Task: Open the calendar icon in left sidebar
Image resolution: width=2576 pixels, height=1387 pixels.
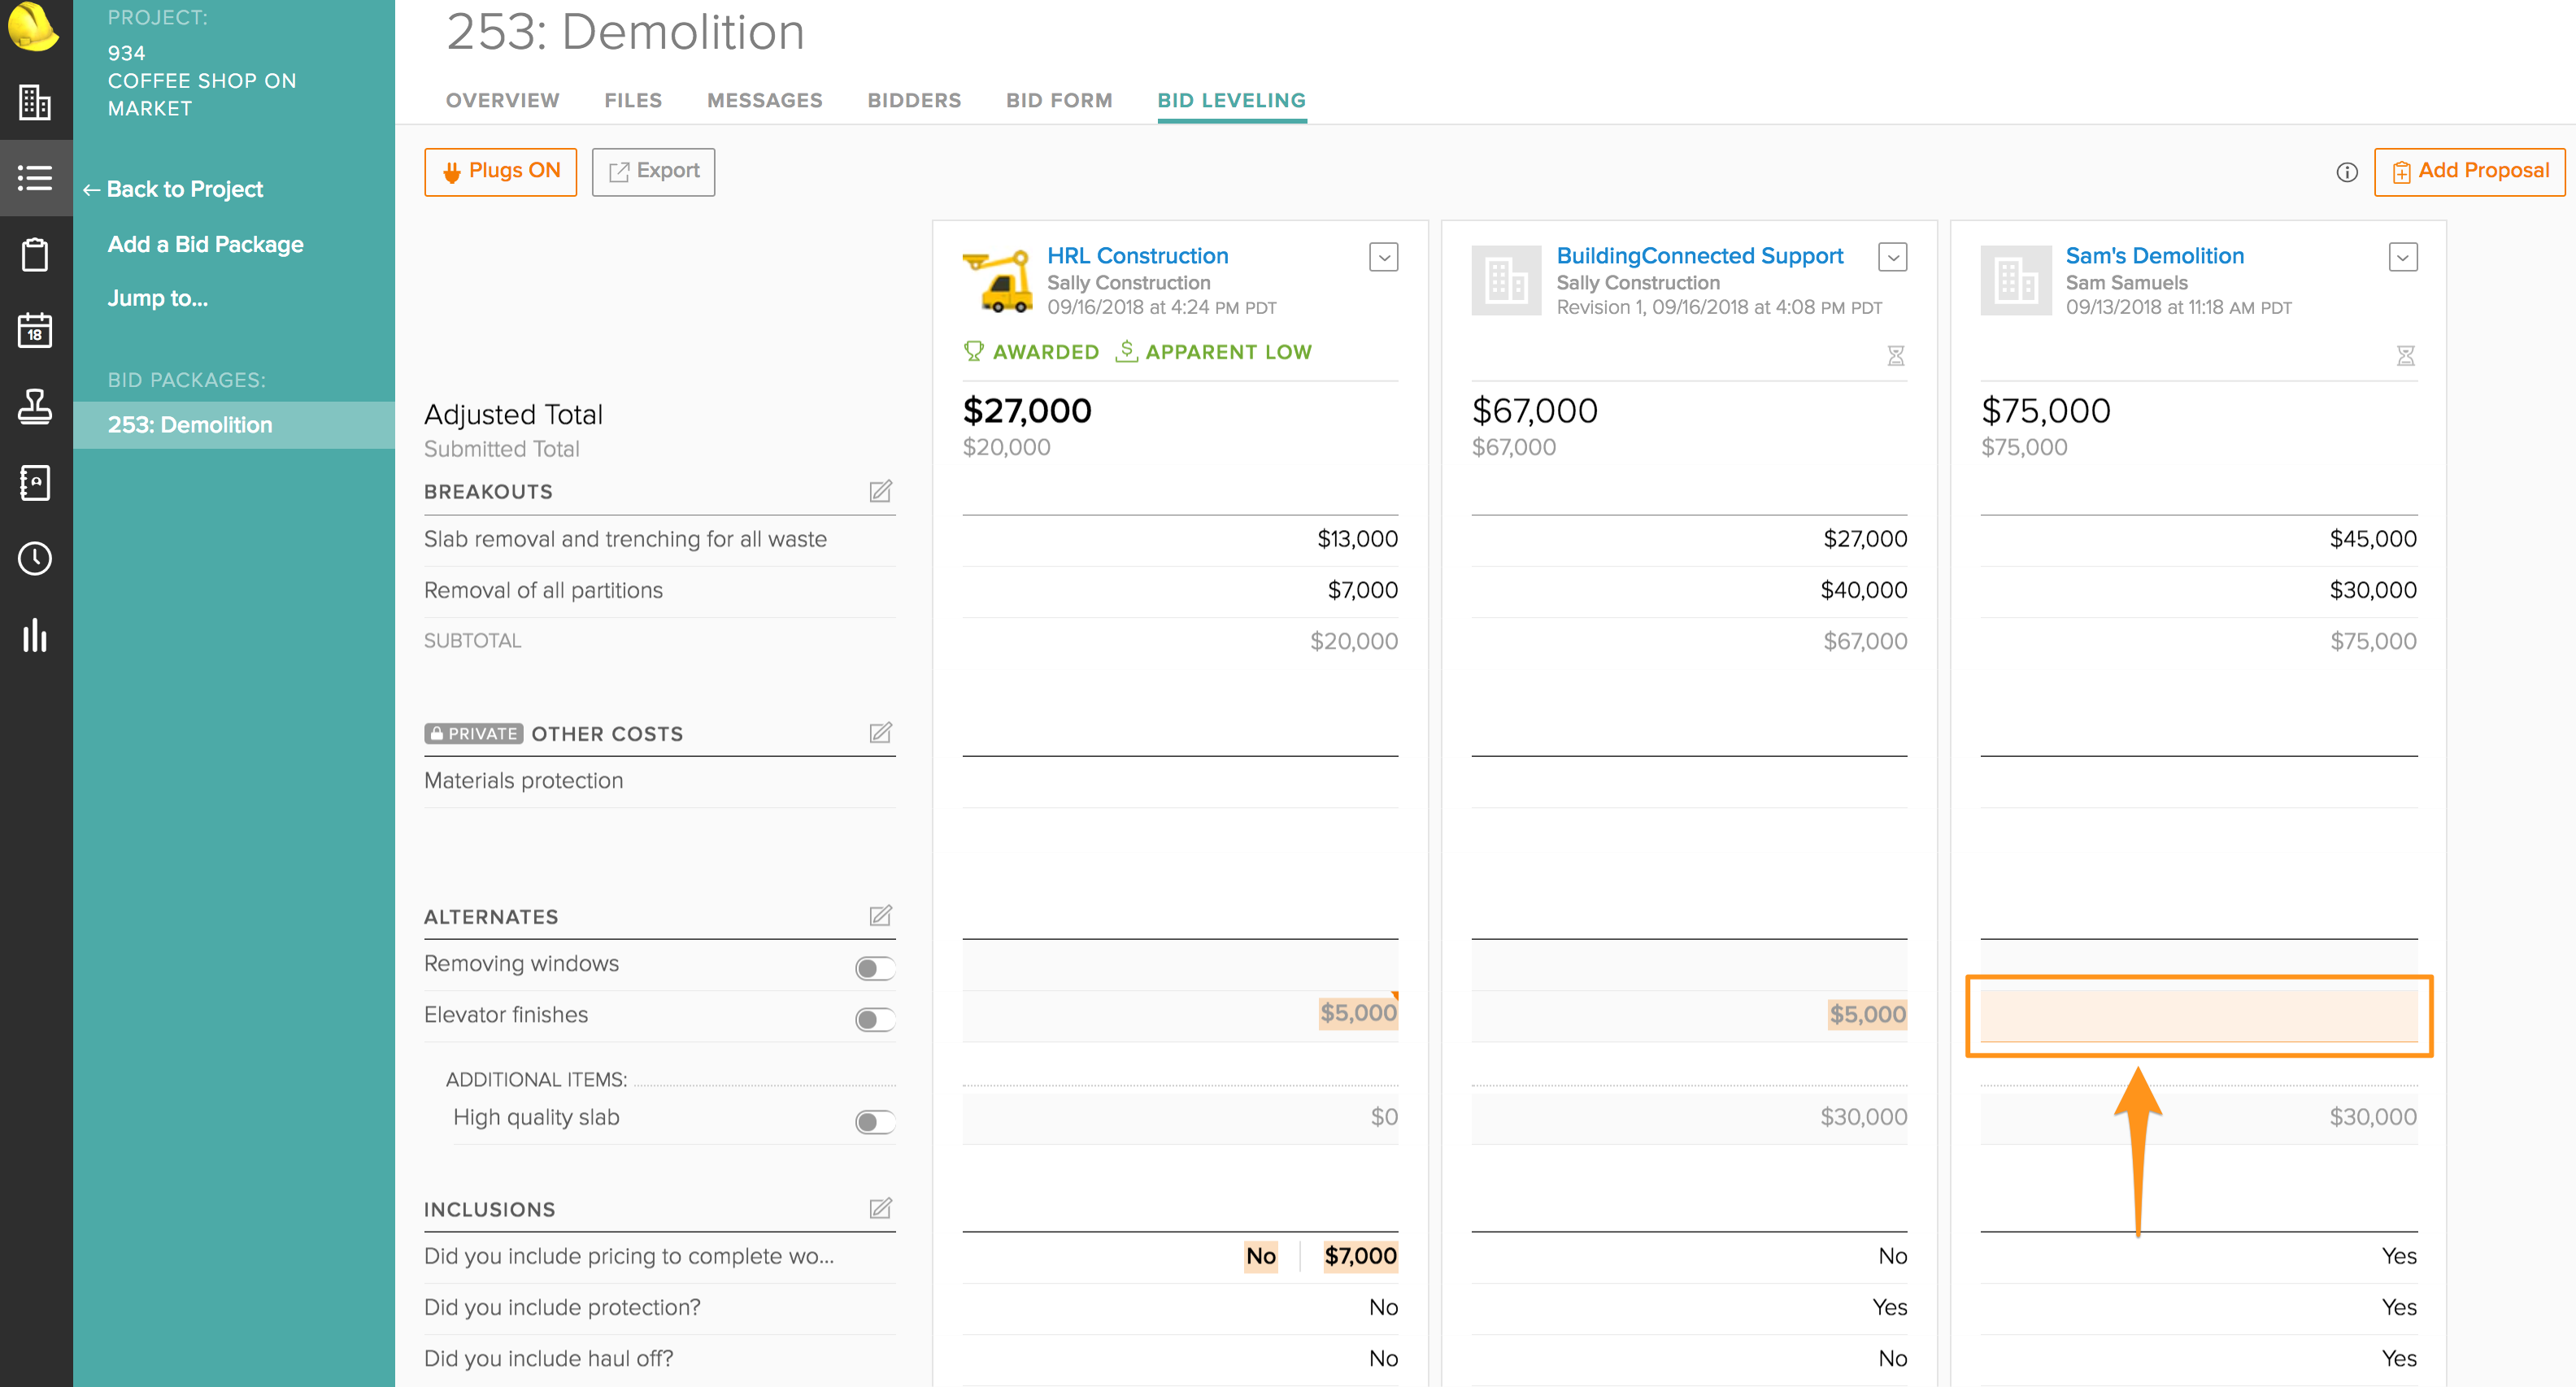Action: [x=35, y=330]
